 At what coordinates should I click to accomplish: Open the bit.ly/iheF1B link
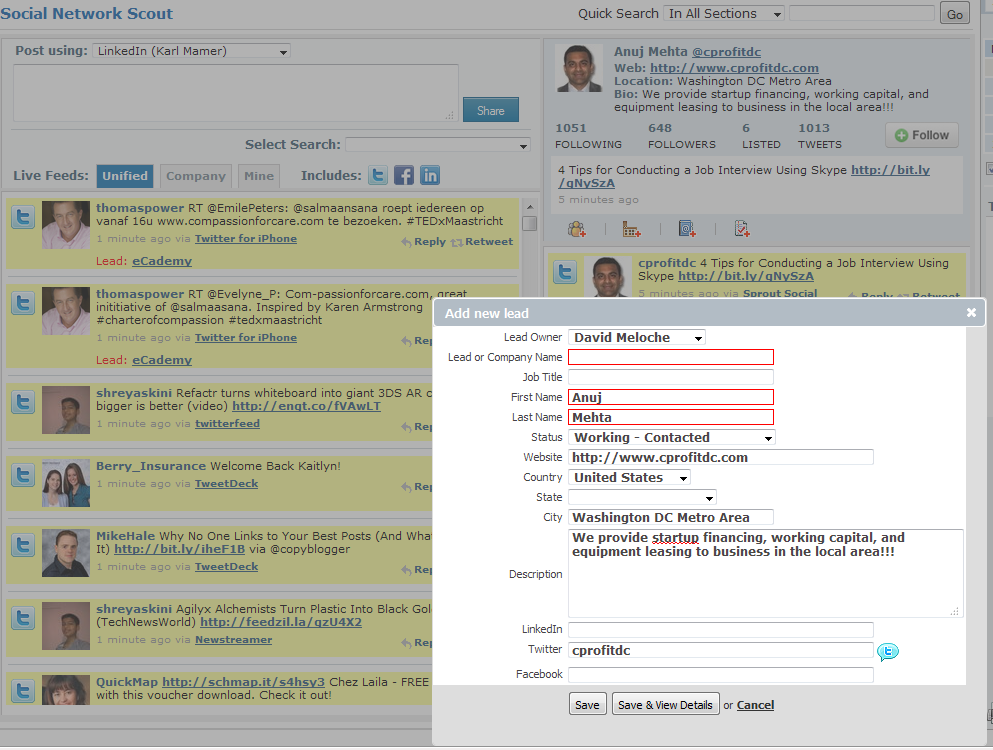pyautogui.click(x=180, y=549)
